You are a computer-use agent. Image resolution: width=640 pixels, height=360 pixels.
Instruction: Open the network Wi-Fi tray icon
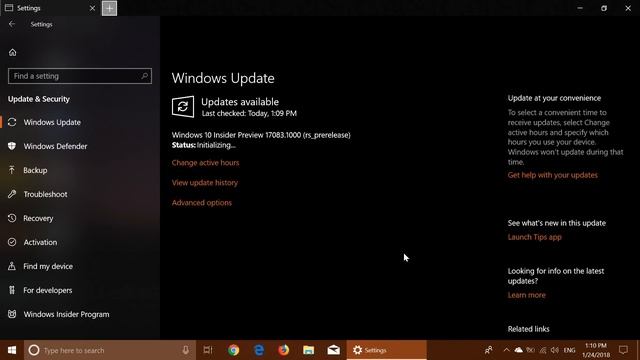click(x=542, y=350)
